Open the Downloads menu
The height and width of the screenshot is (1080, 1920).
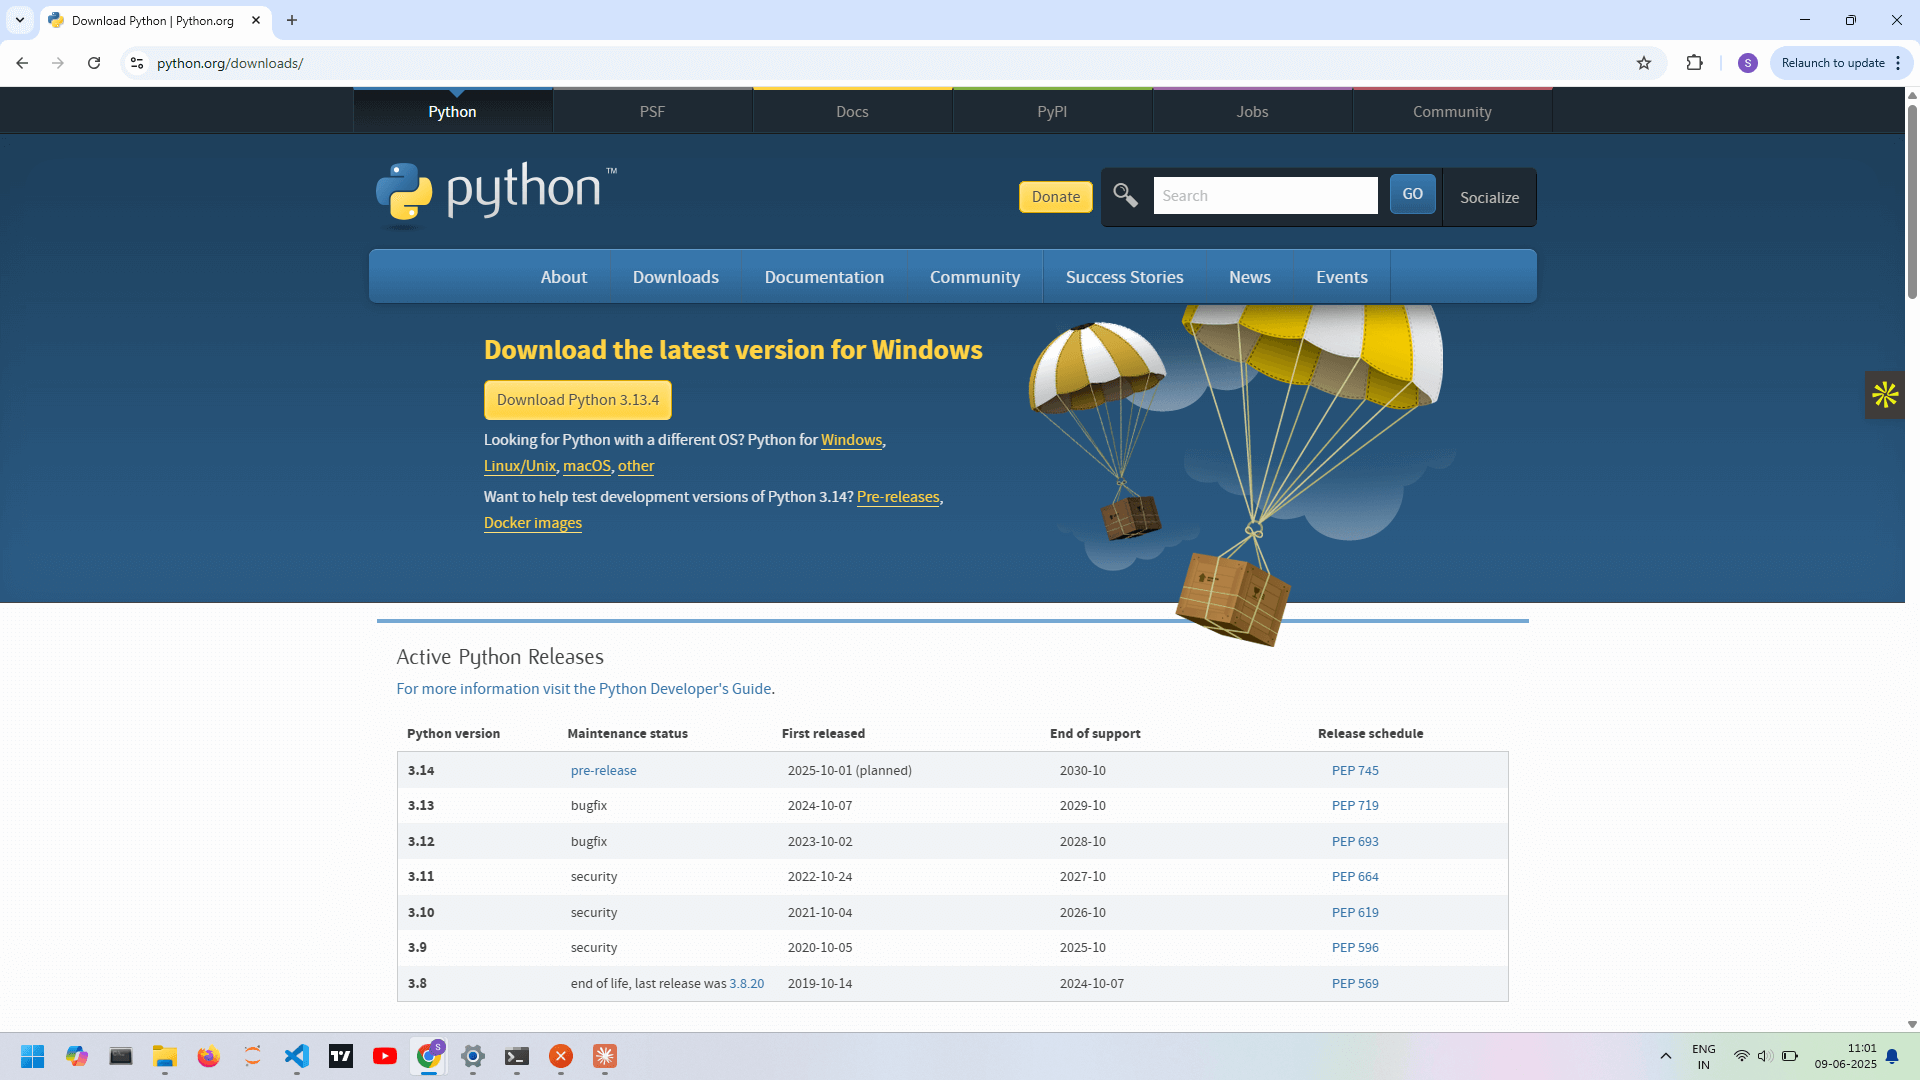click(676, 277)
